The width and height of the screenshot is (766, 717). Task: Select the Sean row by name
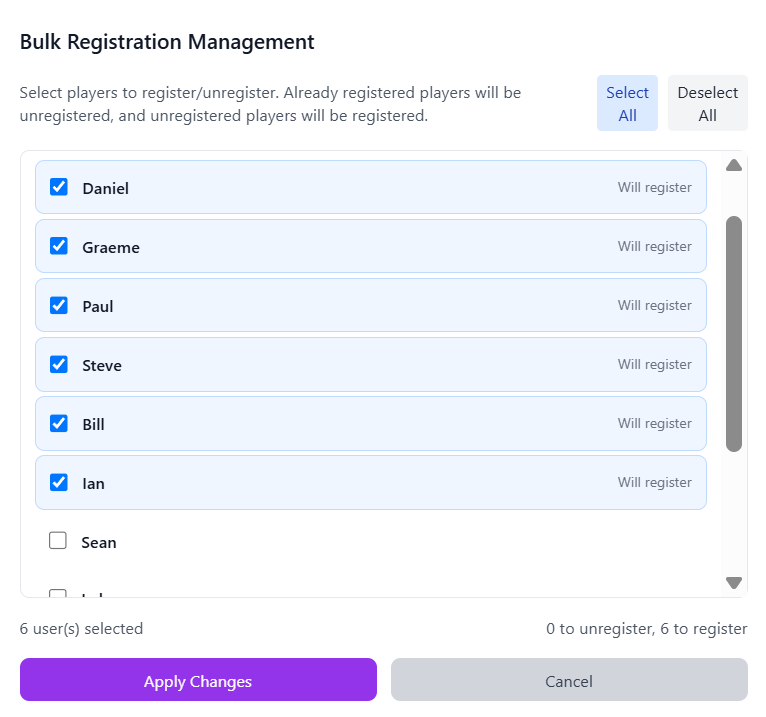click(x=99, y=542)
